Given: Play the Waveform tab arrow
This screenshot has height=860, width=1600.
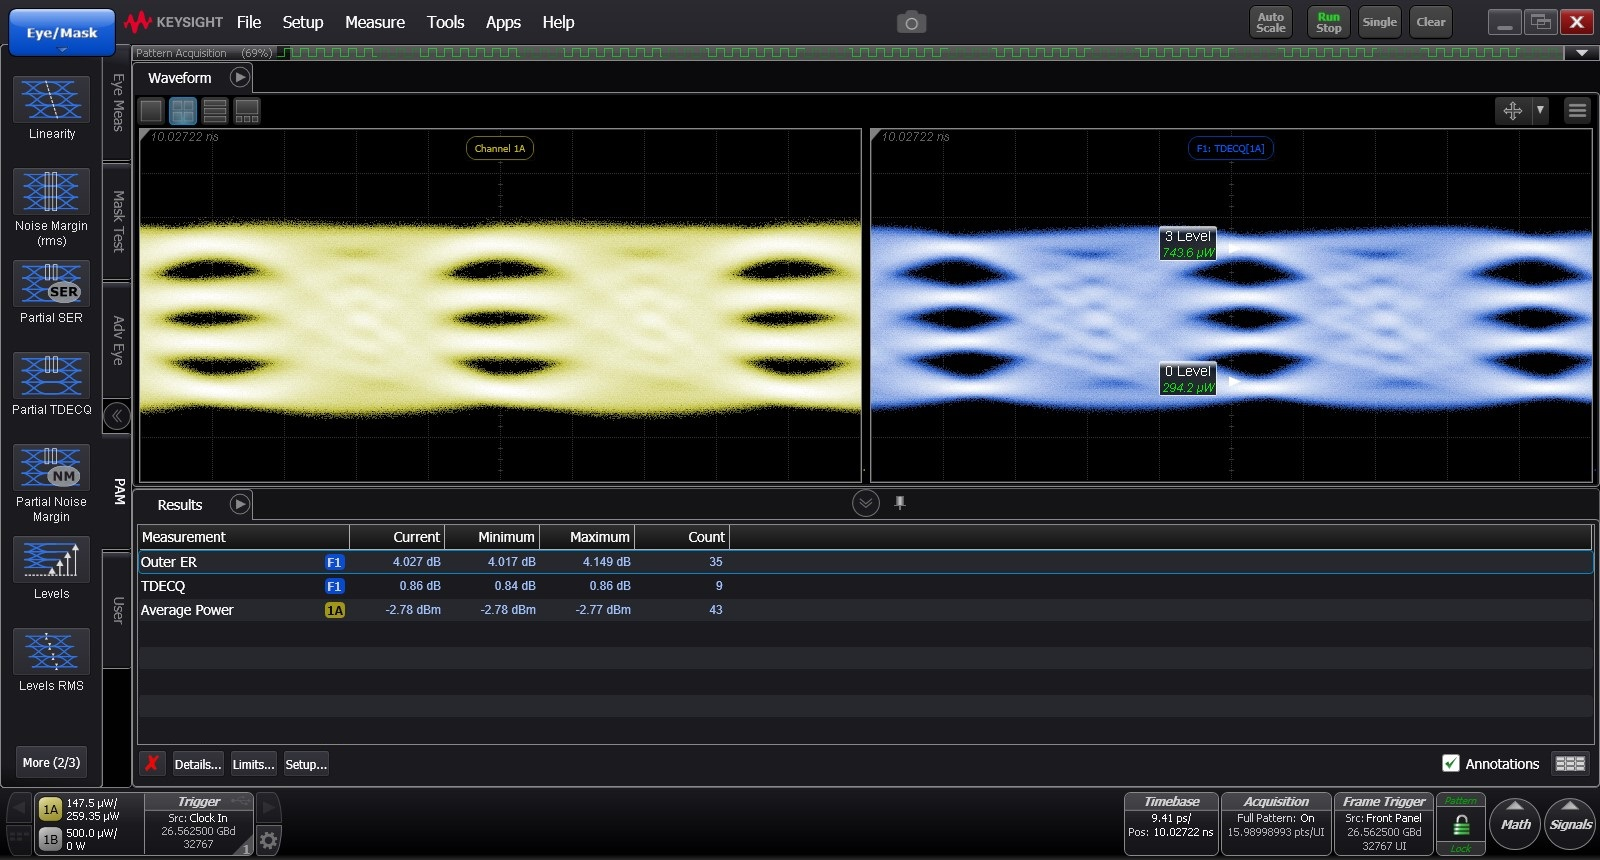Looking at the screenshot, I should [x=240, y=77].
